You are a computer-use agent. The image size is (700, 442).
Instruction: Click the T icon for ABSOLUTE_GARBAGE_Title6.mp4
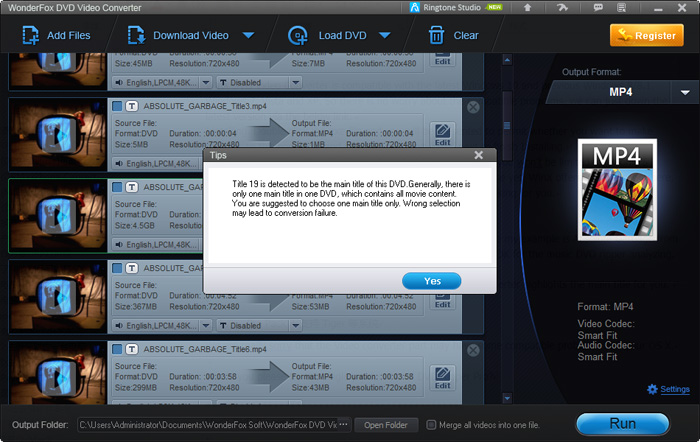click(131, 349)
